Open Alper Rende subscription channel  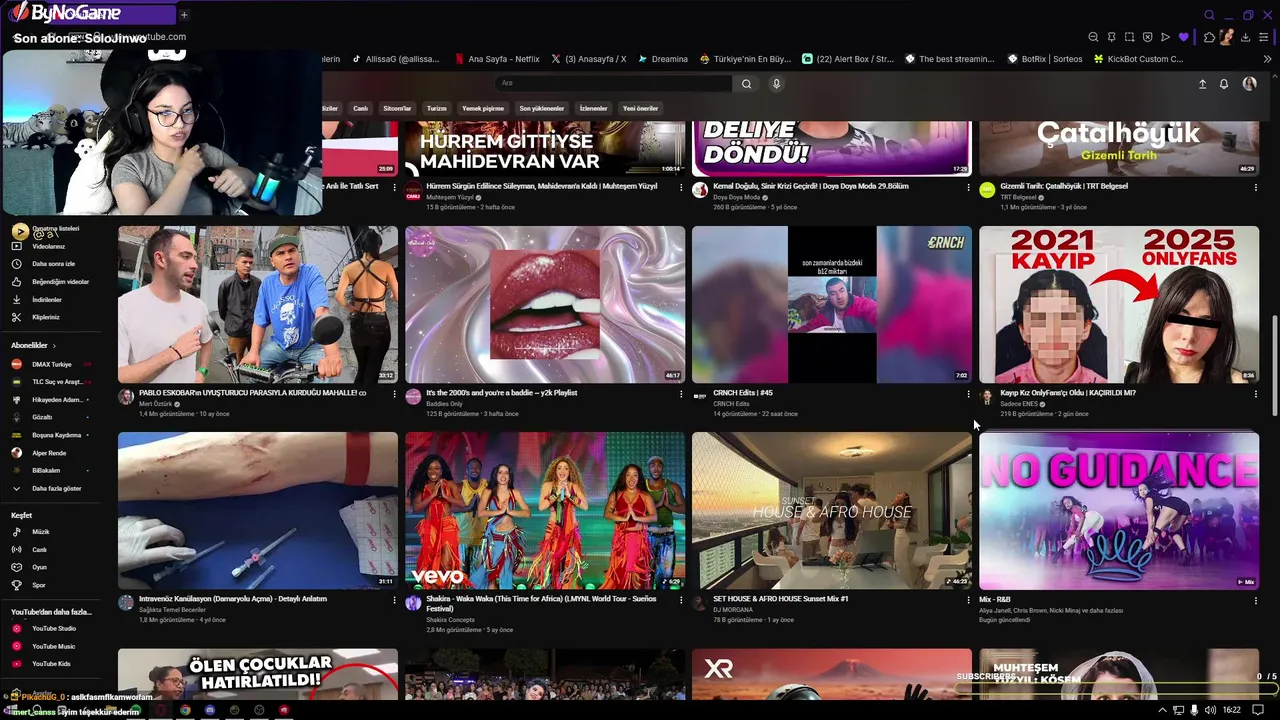point(49,453)
